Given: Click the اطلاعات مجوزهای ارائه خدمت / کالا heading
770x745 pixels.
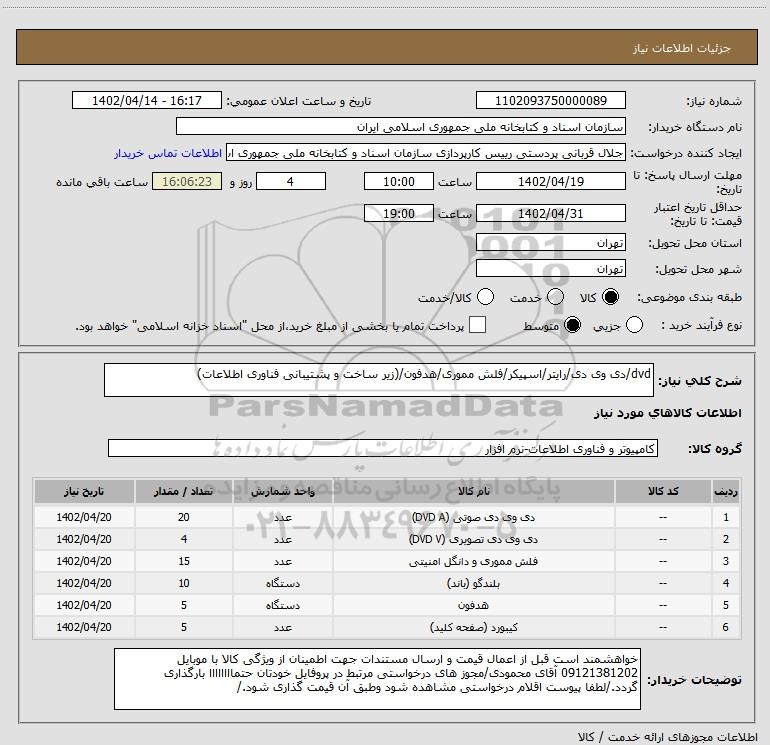Looking at the screenshot, I should [668, 737].
